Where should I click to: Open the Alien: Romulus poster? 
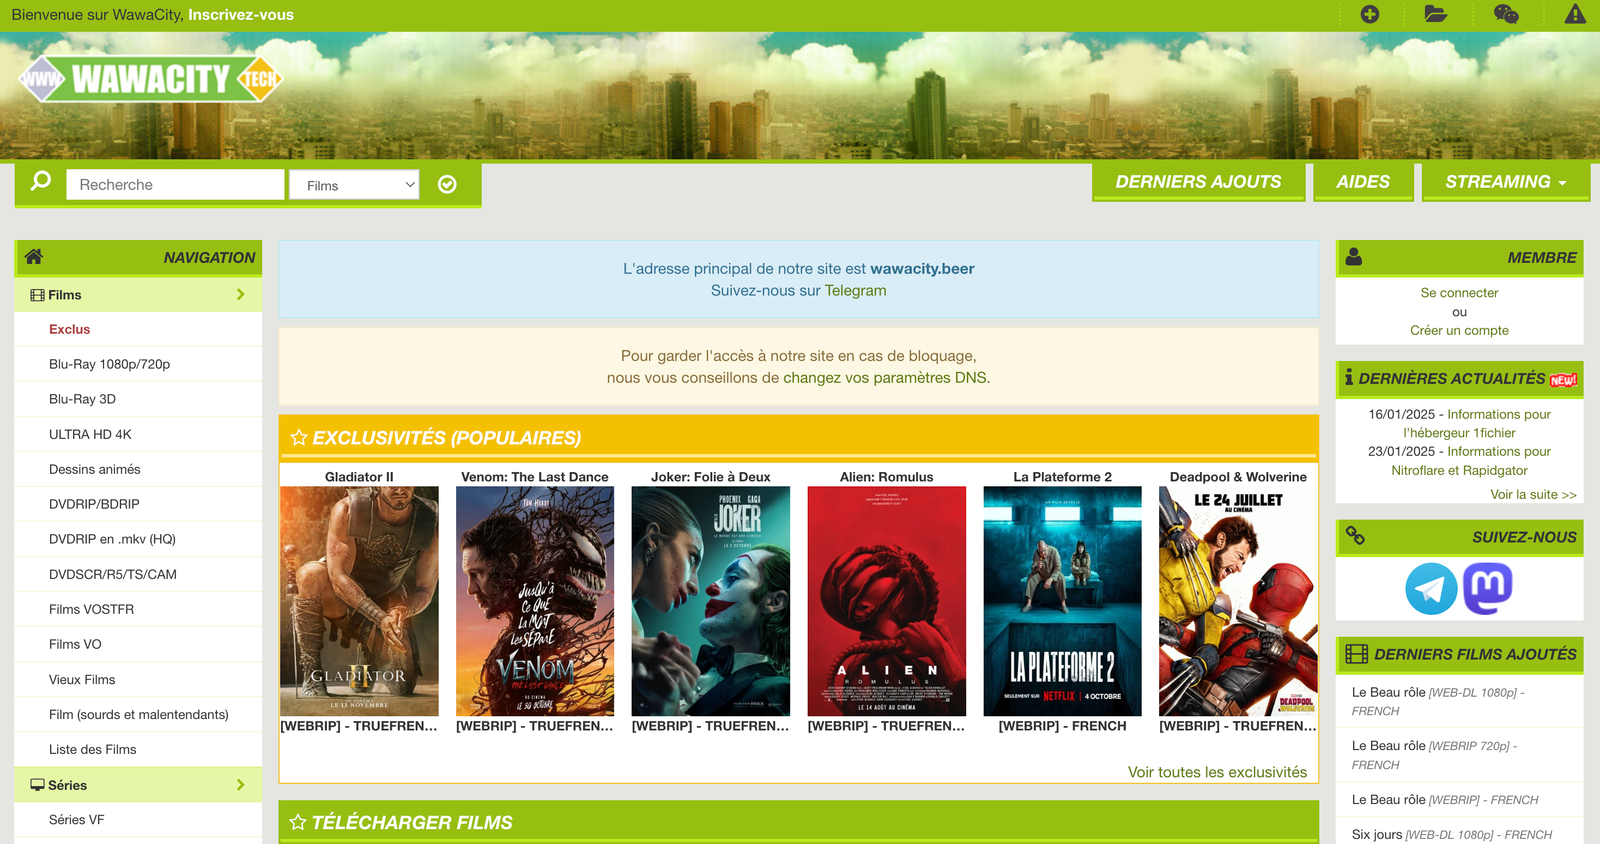point(887,601)
